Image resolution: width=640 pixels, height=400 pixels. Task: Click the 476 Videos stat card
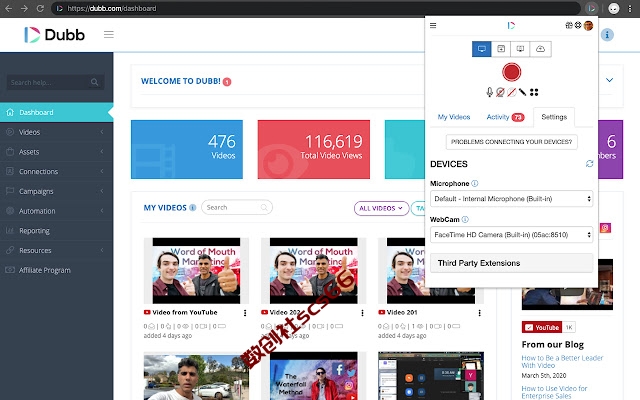click(x=187, y=149)
